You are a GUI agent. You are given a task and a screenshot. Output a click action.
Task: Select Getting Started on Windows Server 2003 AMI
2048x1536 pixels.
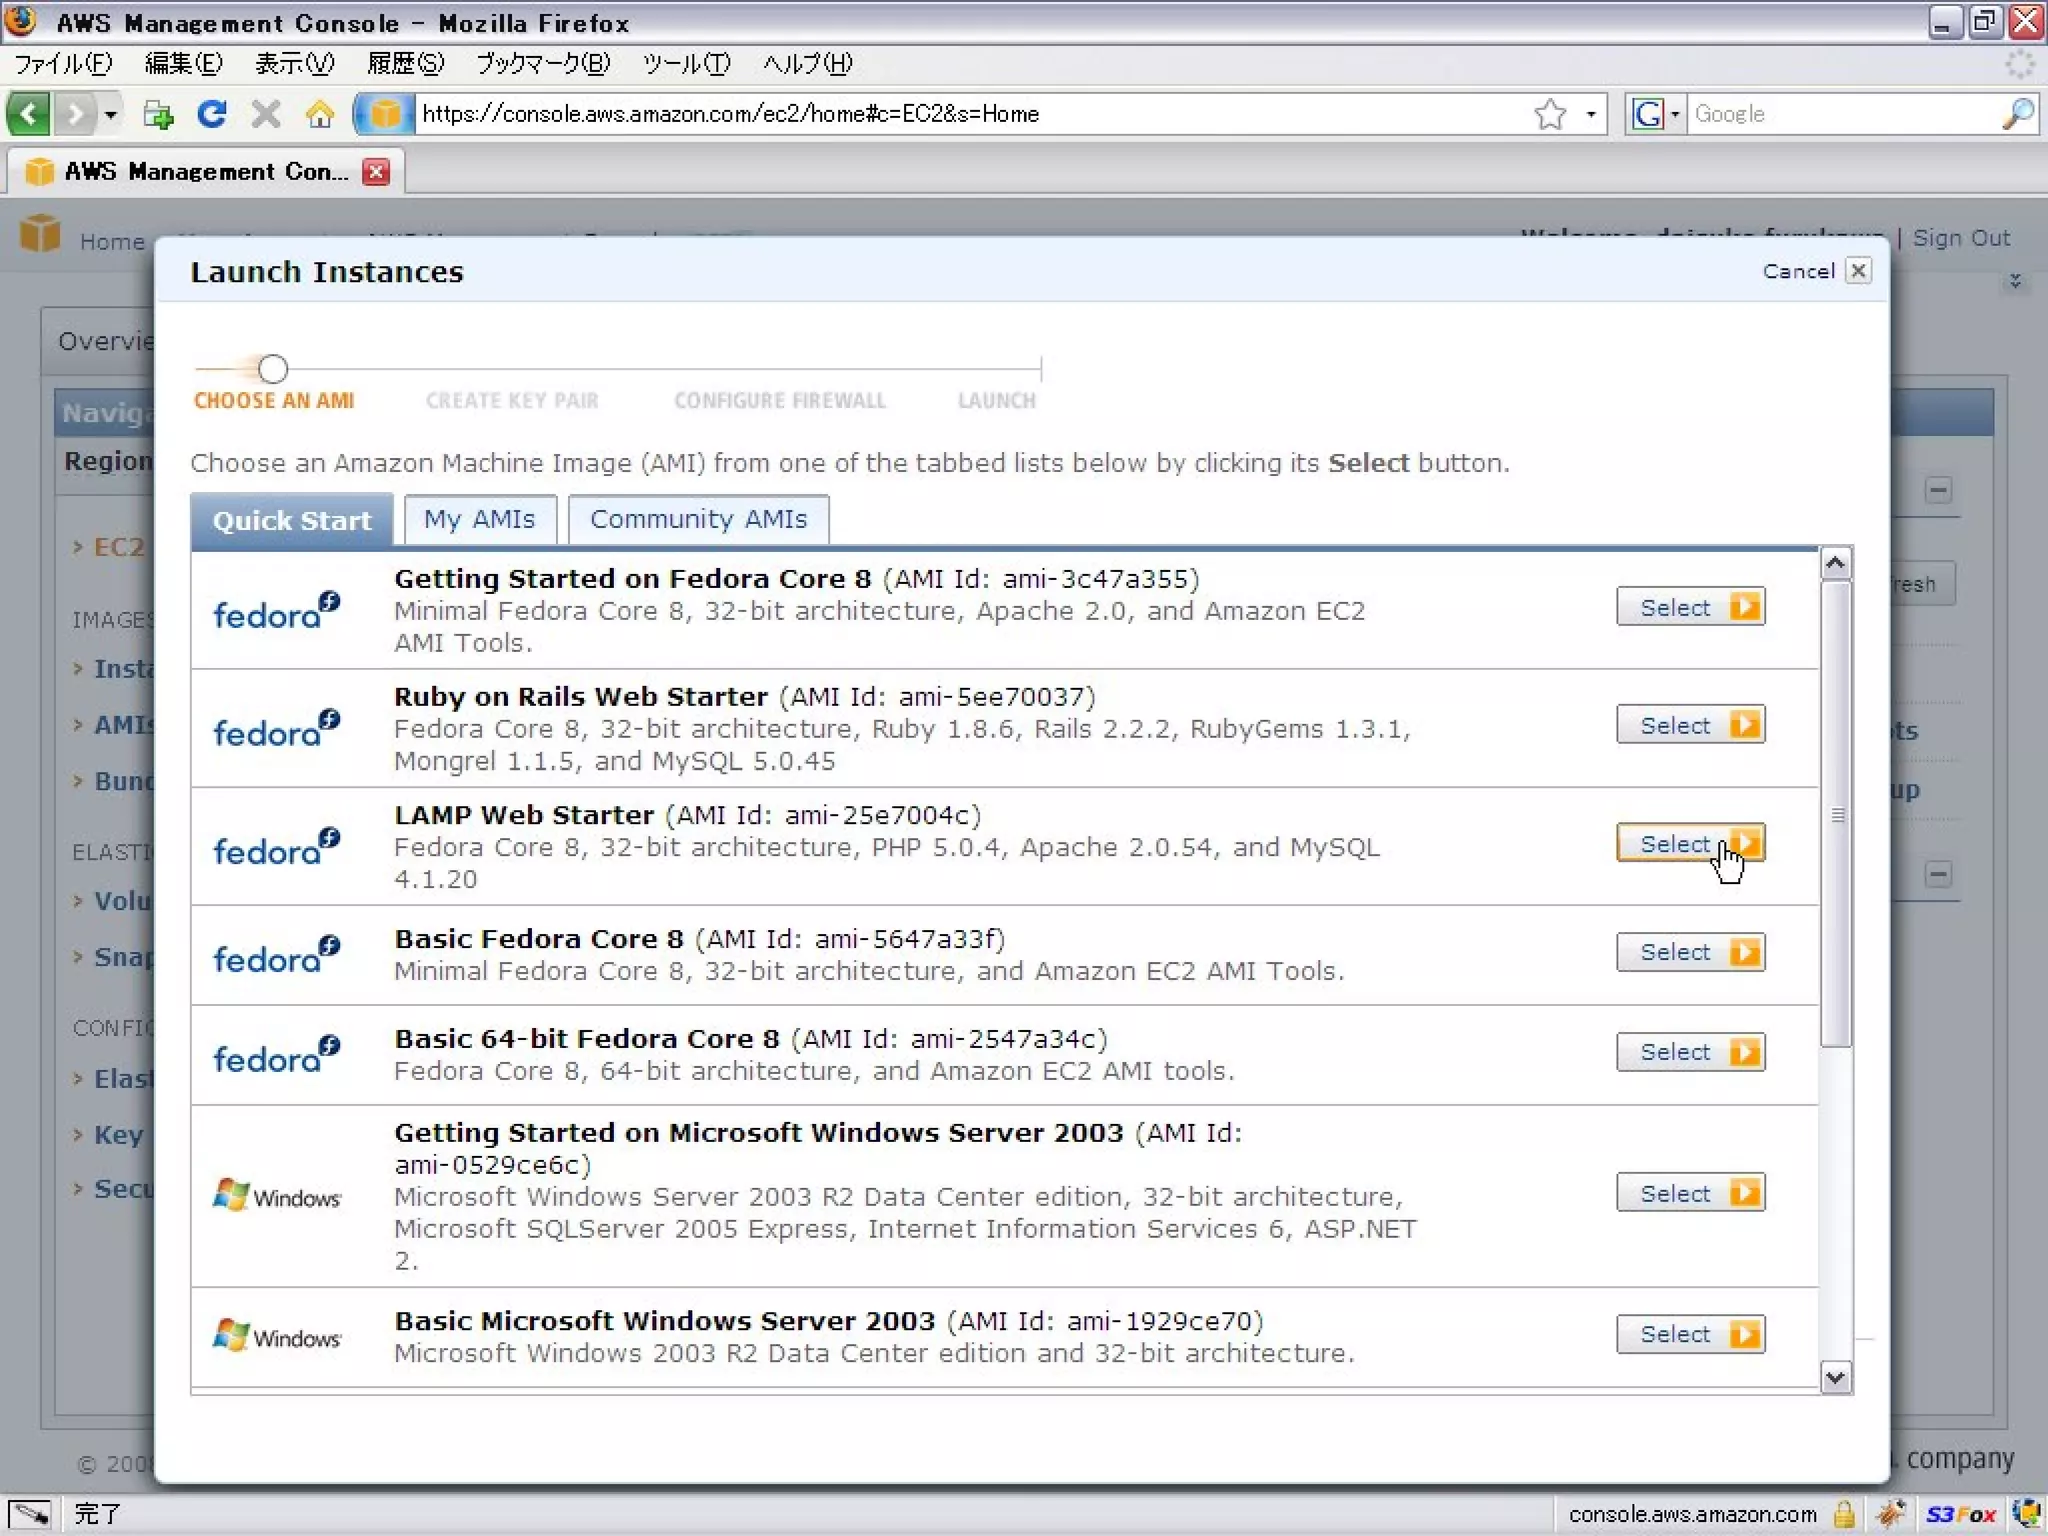click(1690, 1193)
